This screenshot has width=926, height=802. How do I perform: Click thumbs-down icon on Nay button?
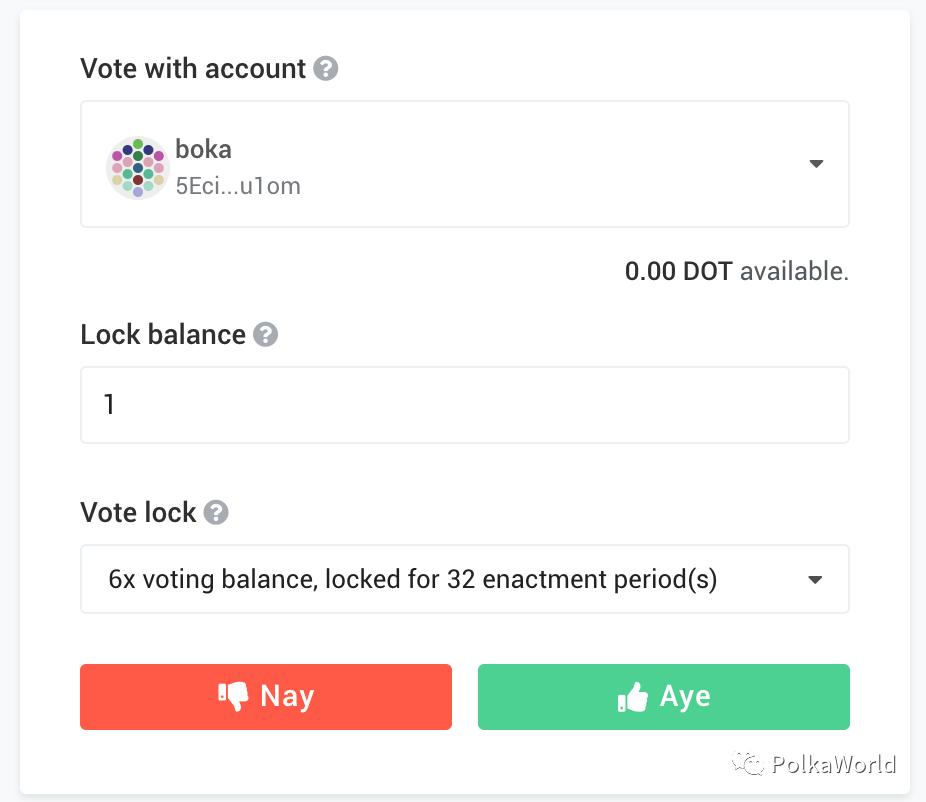(x=233, y=696)
